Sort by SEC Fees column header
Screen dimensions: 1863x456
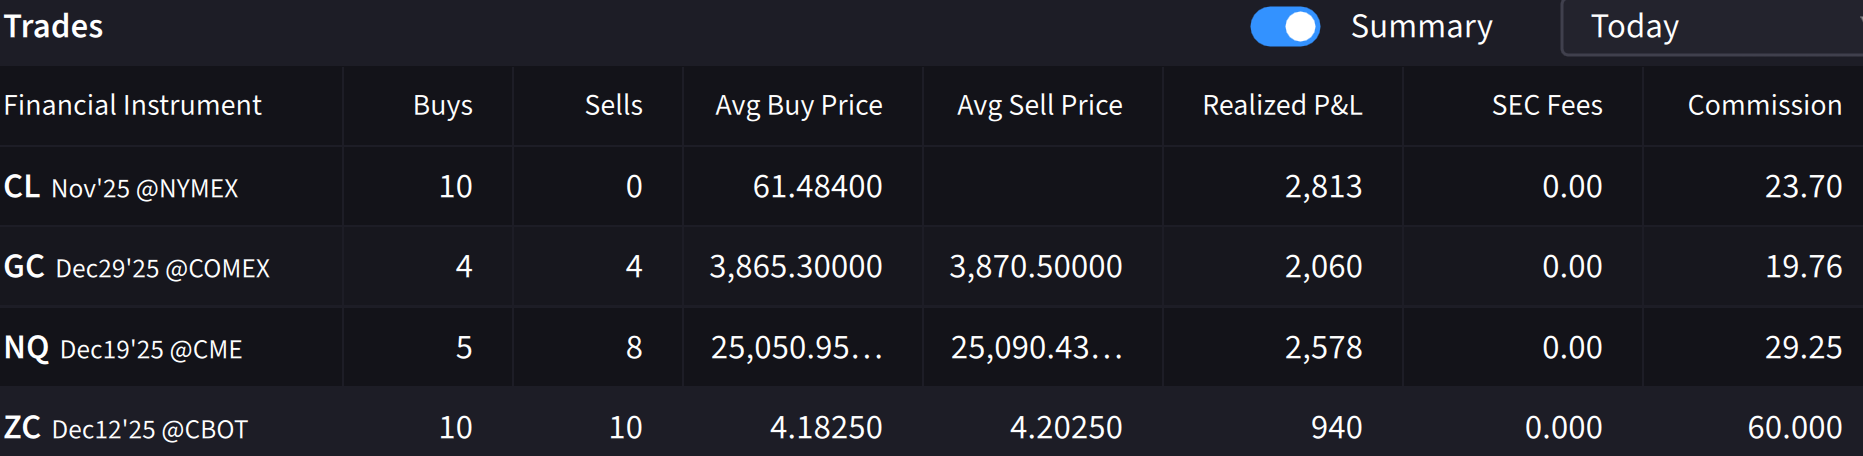[1546, 105]
